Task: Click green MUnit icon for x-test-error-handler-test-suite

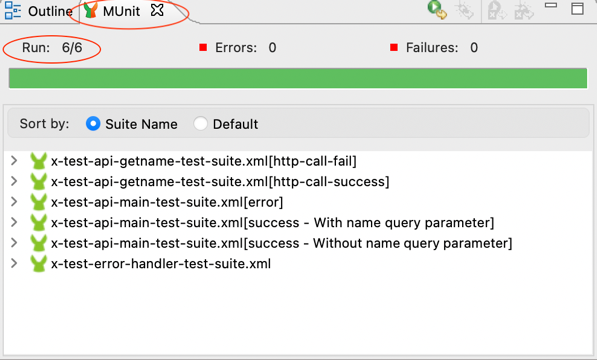Action: pos(38,264)
